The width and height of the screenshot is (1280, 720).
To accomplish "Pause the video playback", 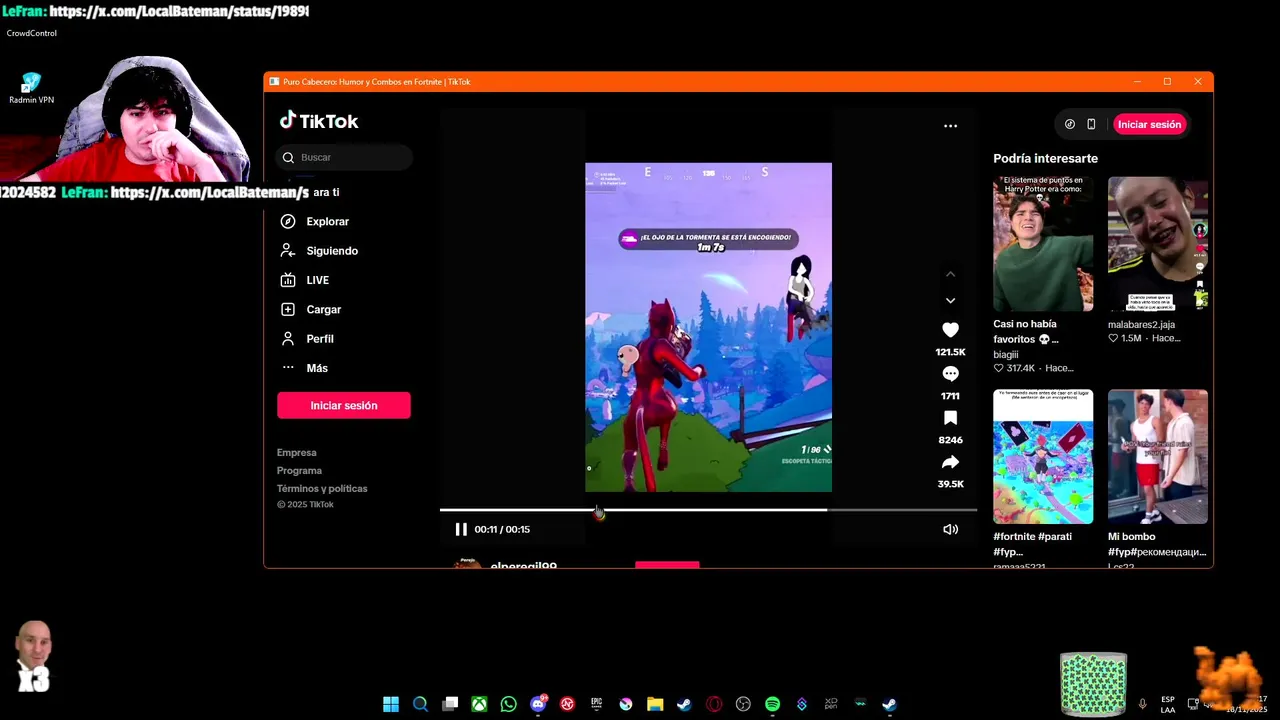I will (x=461, y=529).
